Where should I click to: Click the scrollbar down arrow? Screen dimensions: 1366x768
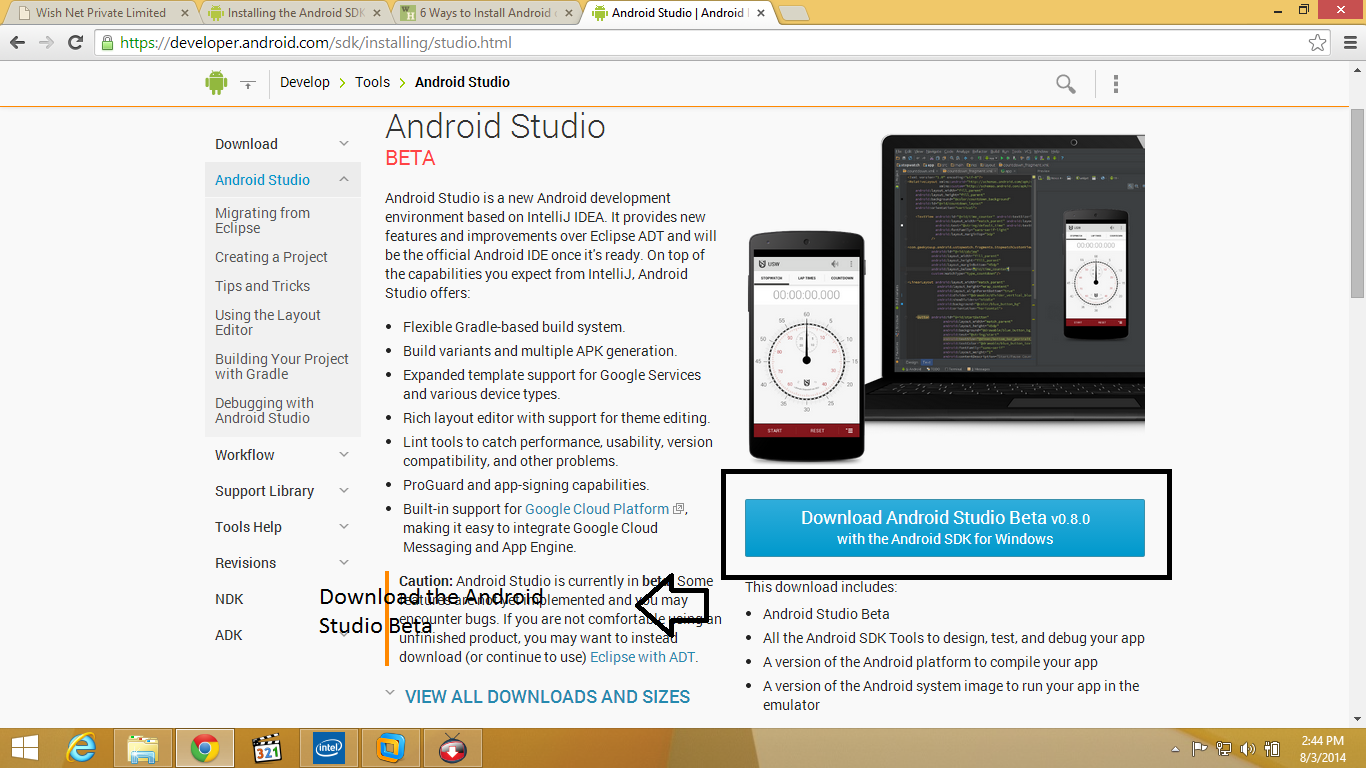tap(1357, 718)
